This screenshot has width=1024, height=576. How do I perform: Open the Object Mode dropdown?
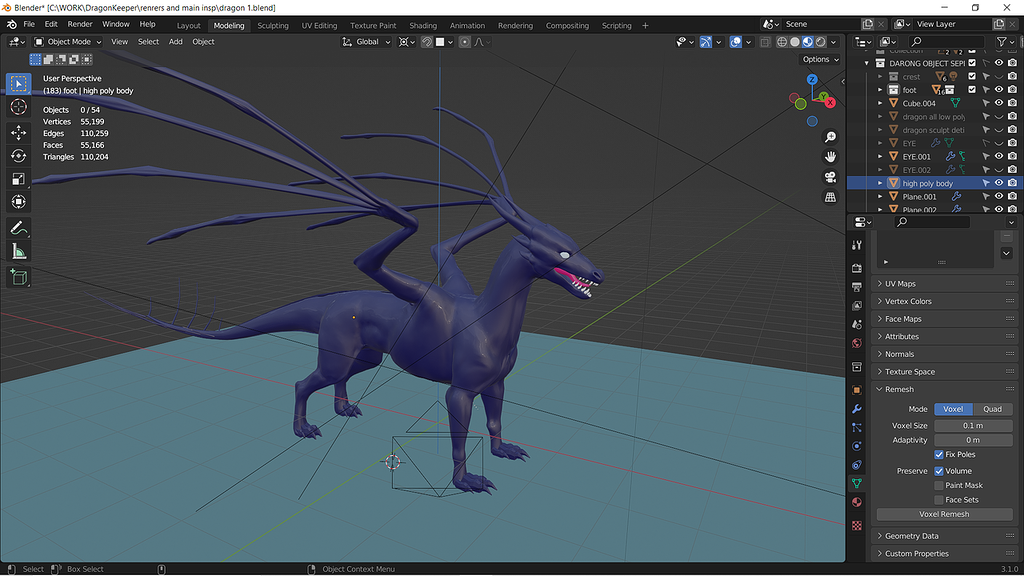click(68, 42)
